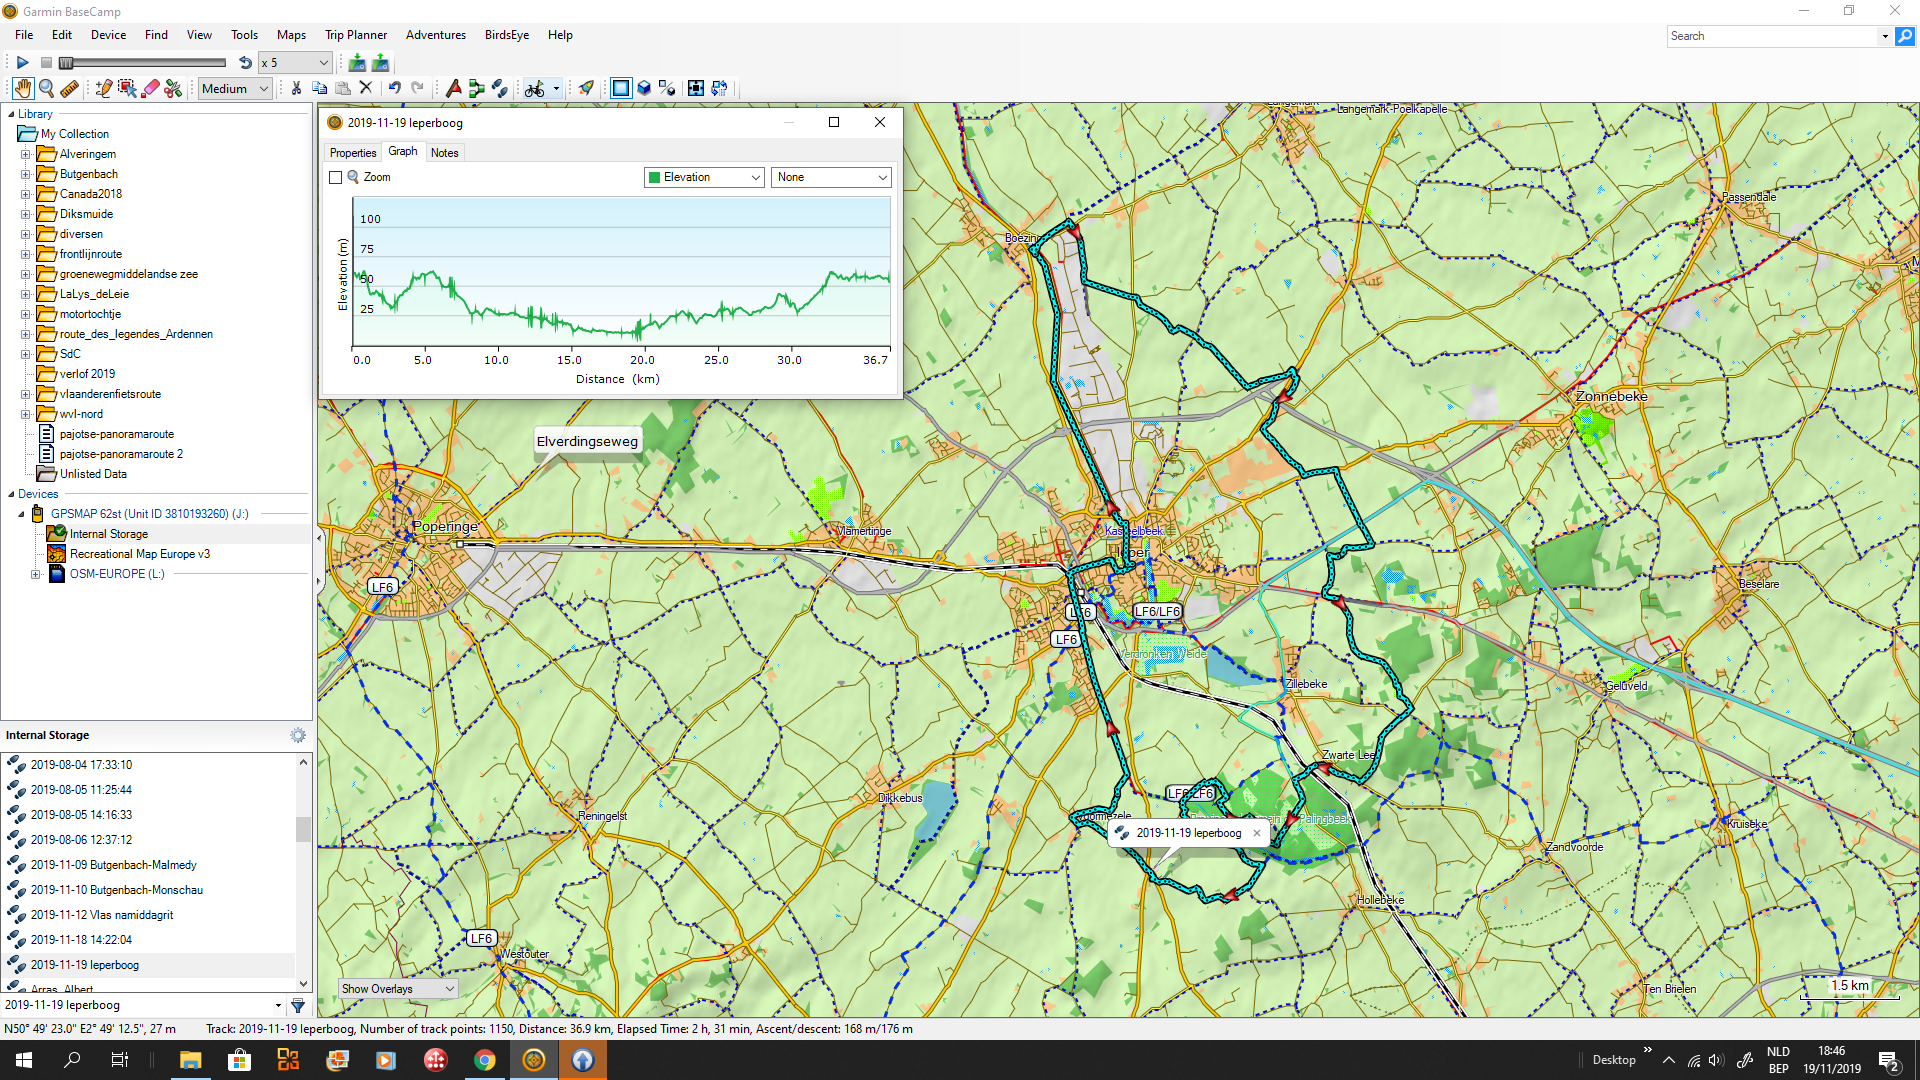Open the Medium detail level dropdown

(235, 88)
